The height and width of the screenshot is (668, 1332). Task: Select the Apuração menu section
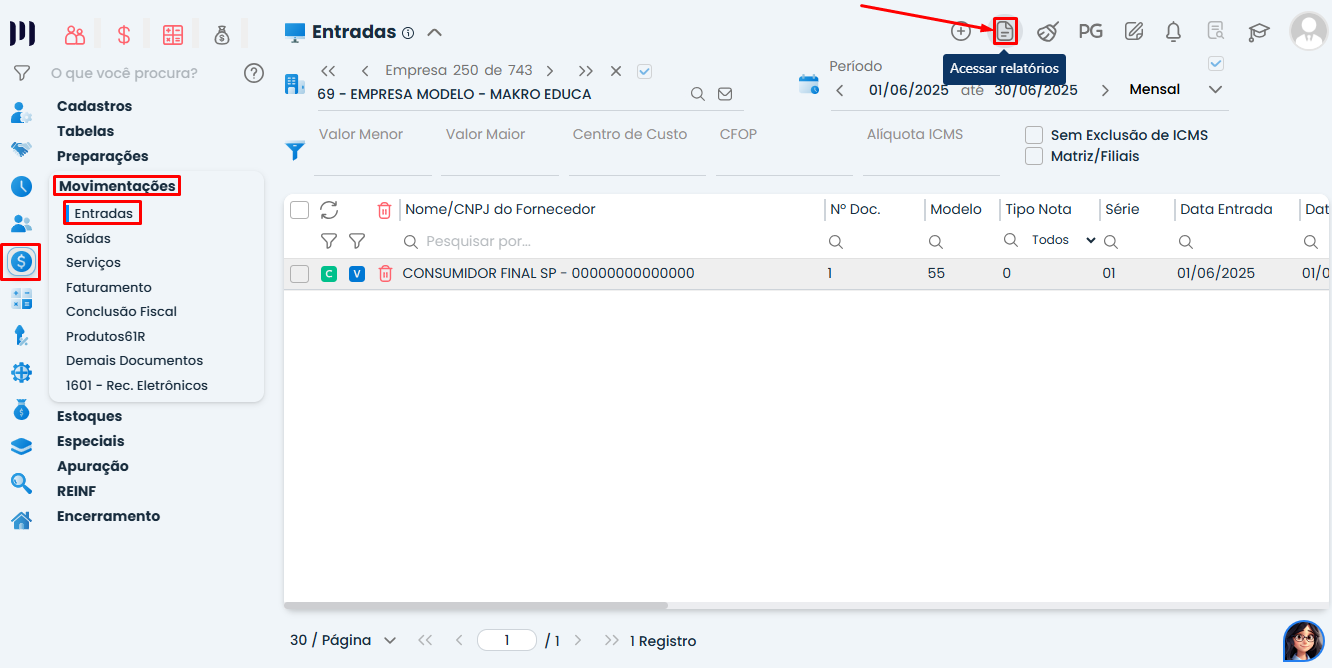coord(92,466)
